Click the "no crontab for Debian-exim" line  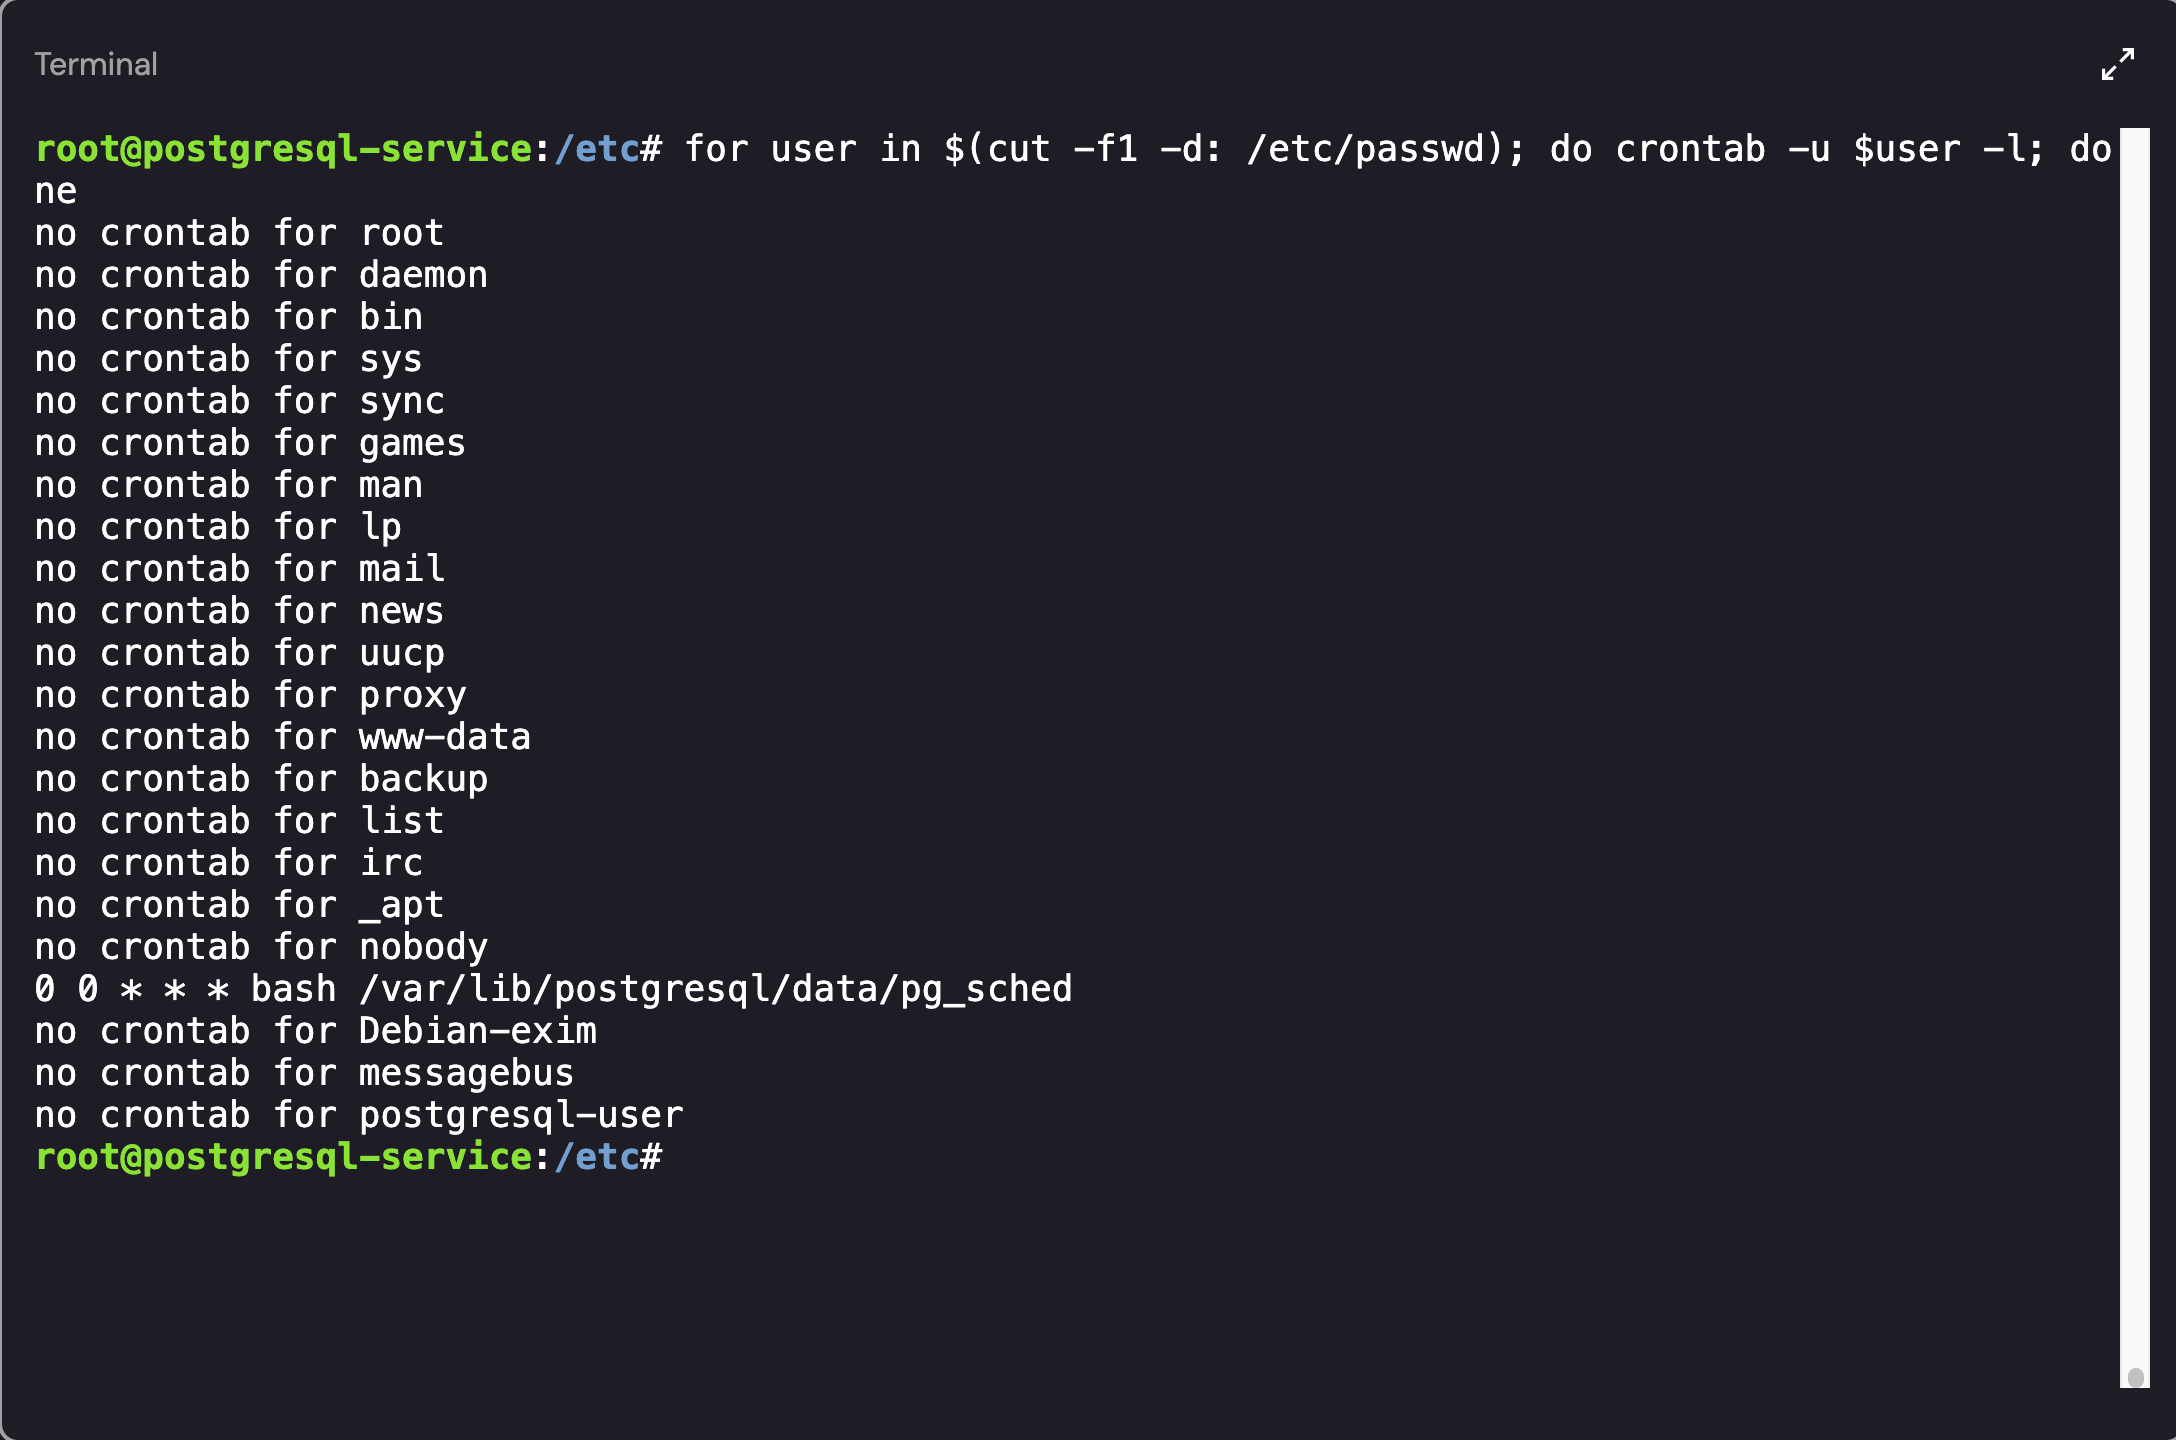[x=315, y=1031]
